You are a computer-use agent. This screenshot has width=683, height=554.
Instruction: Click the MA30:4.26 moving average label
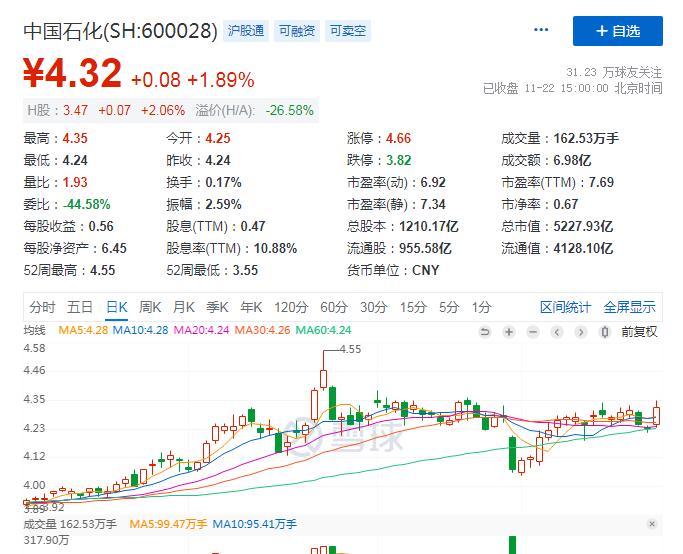(262, 330)
